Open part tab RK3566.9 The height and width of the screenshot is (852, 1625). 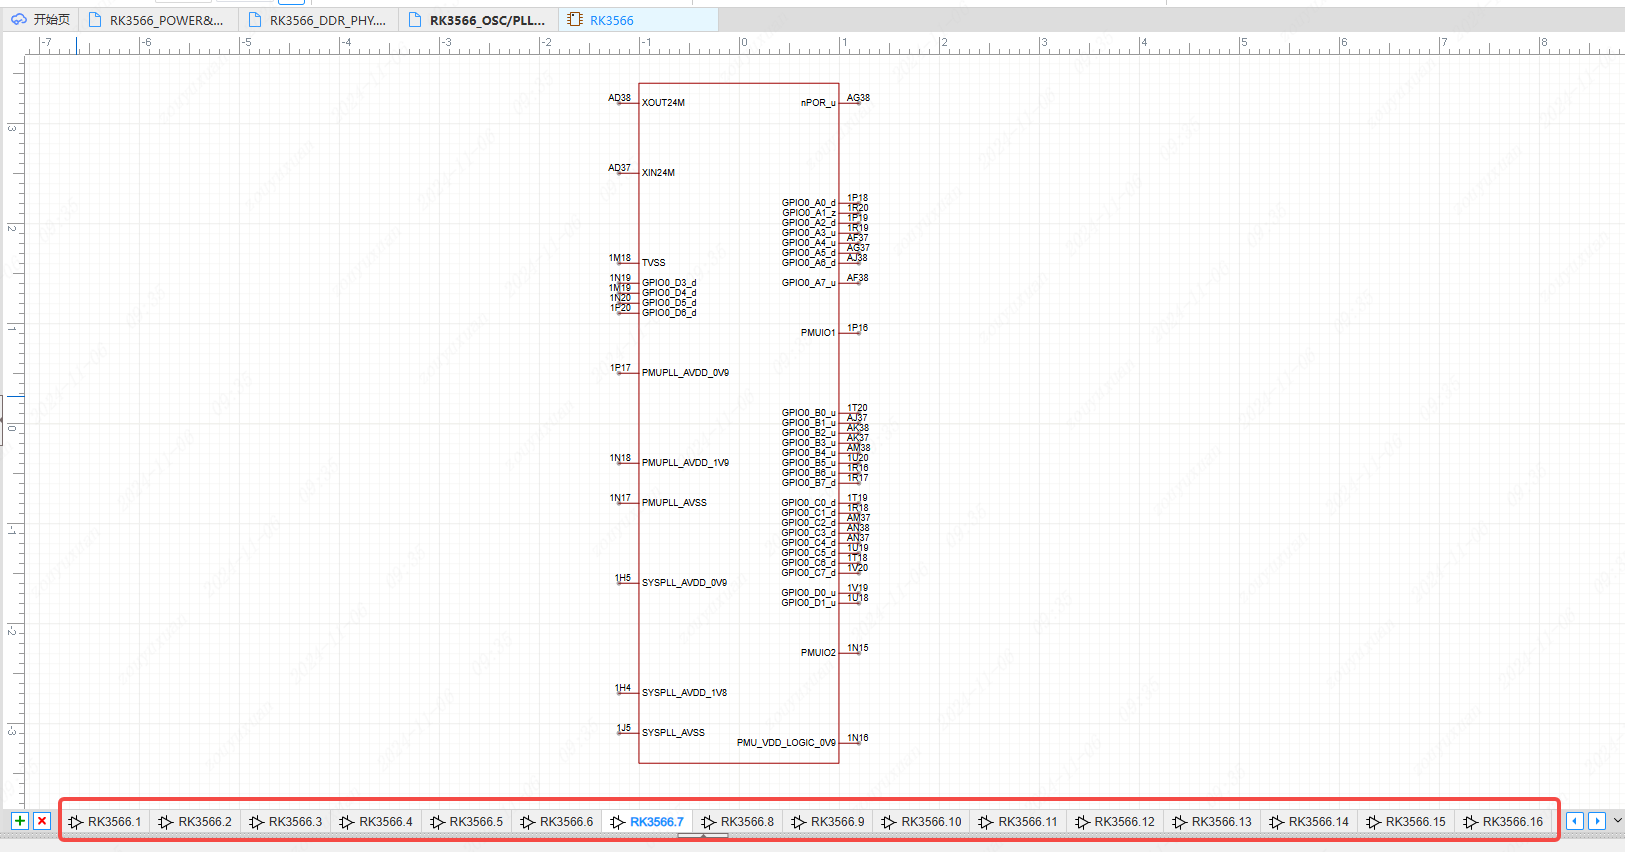[828, 822]
